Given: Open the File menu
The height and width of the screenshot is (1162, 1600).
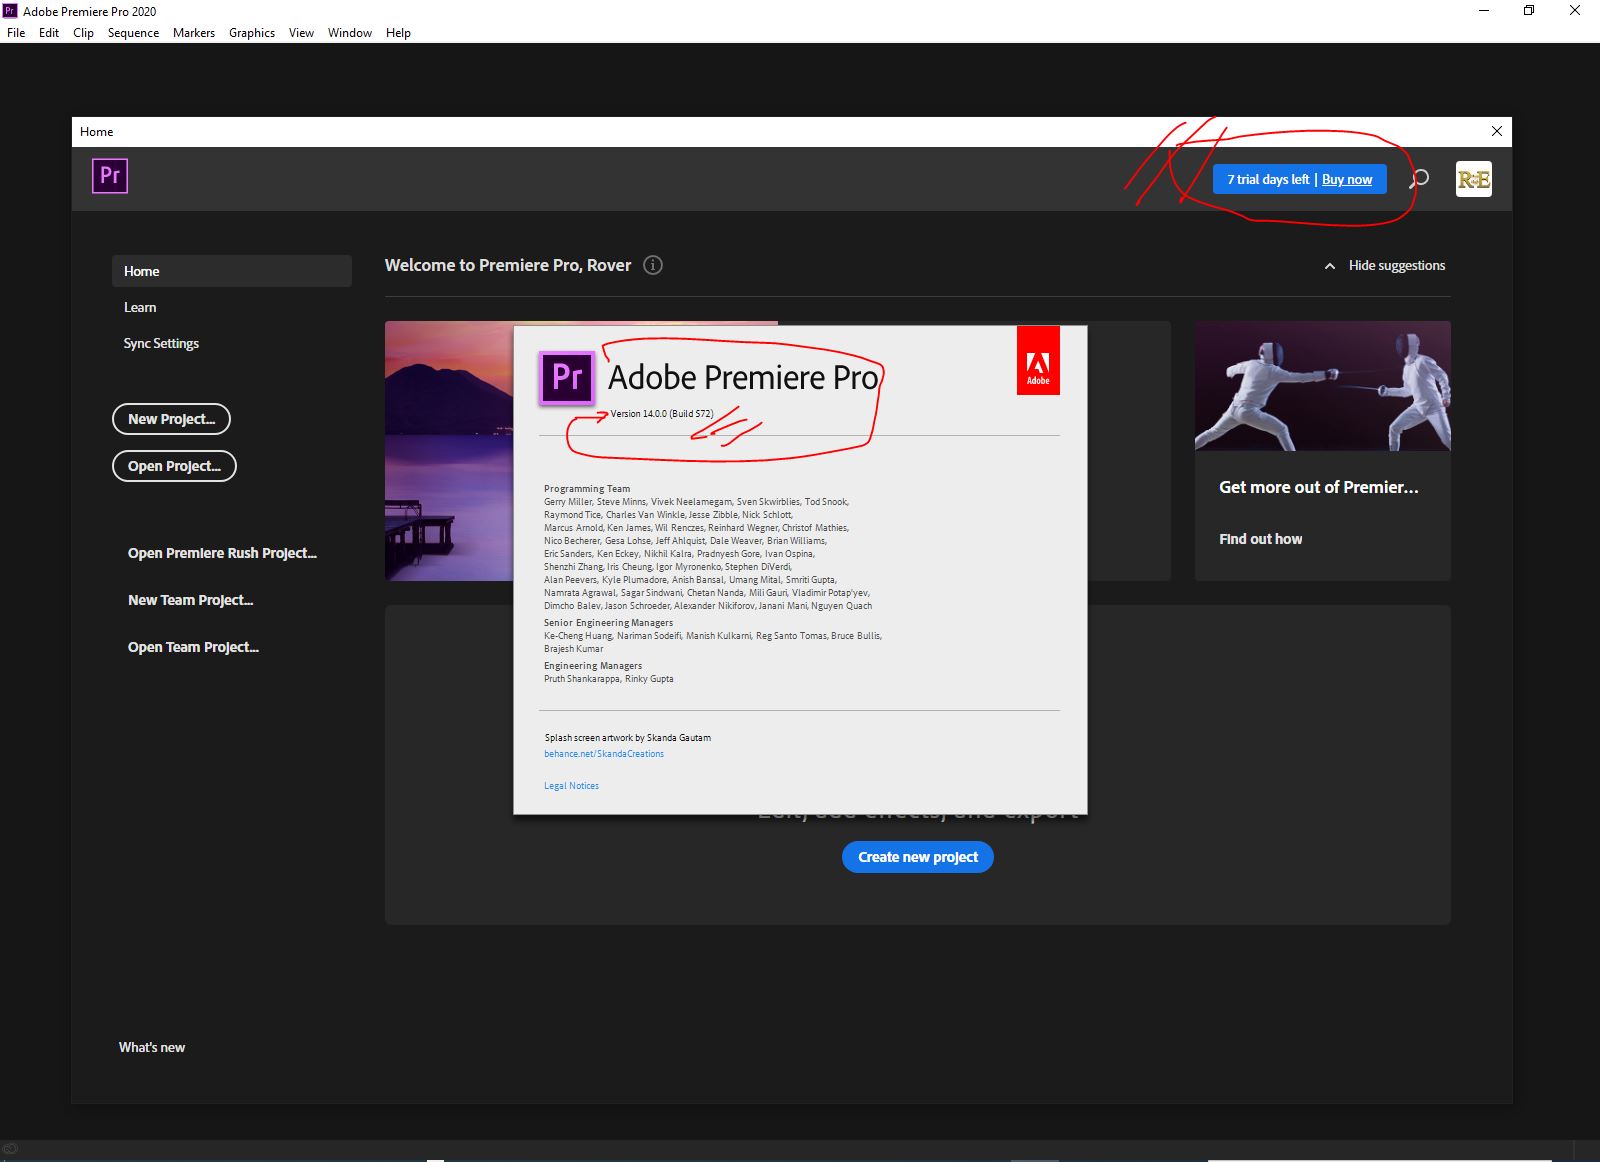Looking at the screenshot, I should [x=16, y=33].
